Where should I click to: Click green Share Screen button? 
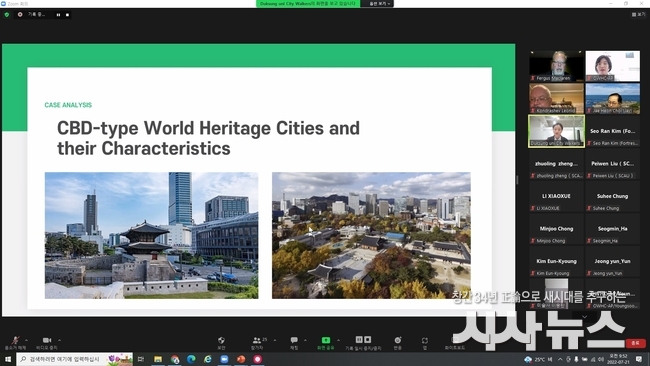[326, 342]
